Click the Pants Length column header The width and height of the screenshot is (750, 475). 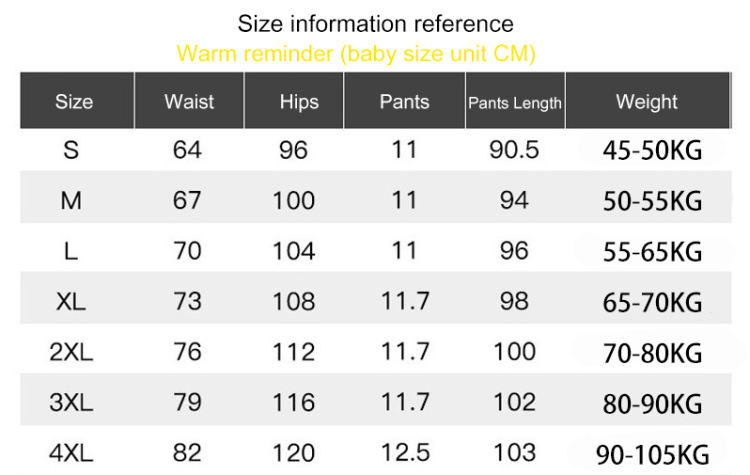(x=515, y=103)
